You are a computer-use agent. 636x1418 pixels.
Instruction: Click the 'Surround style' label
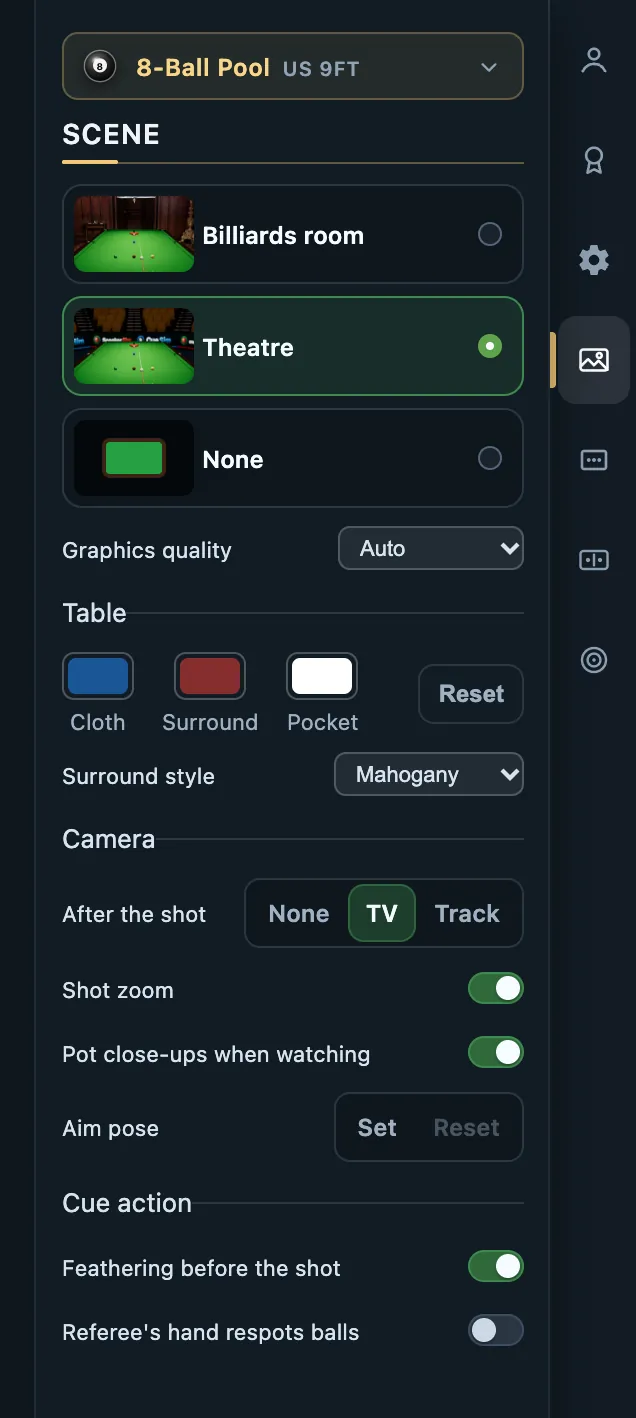(139, 776)
